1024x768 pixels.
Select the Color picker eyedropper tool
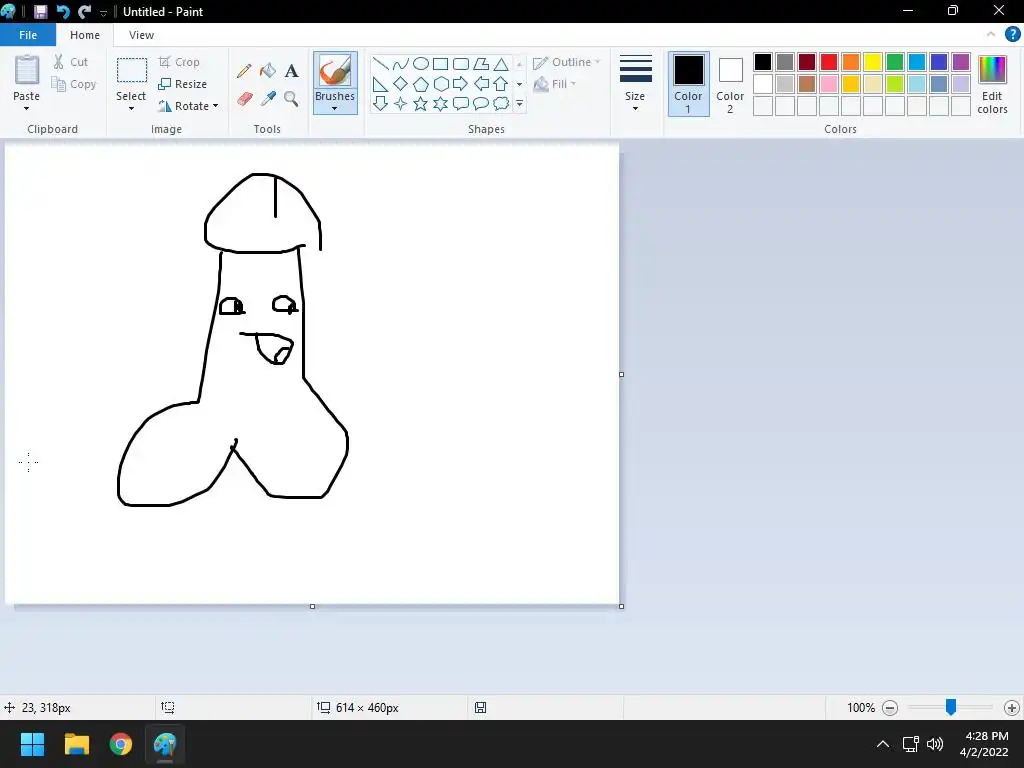coord(268,99)
